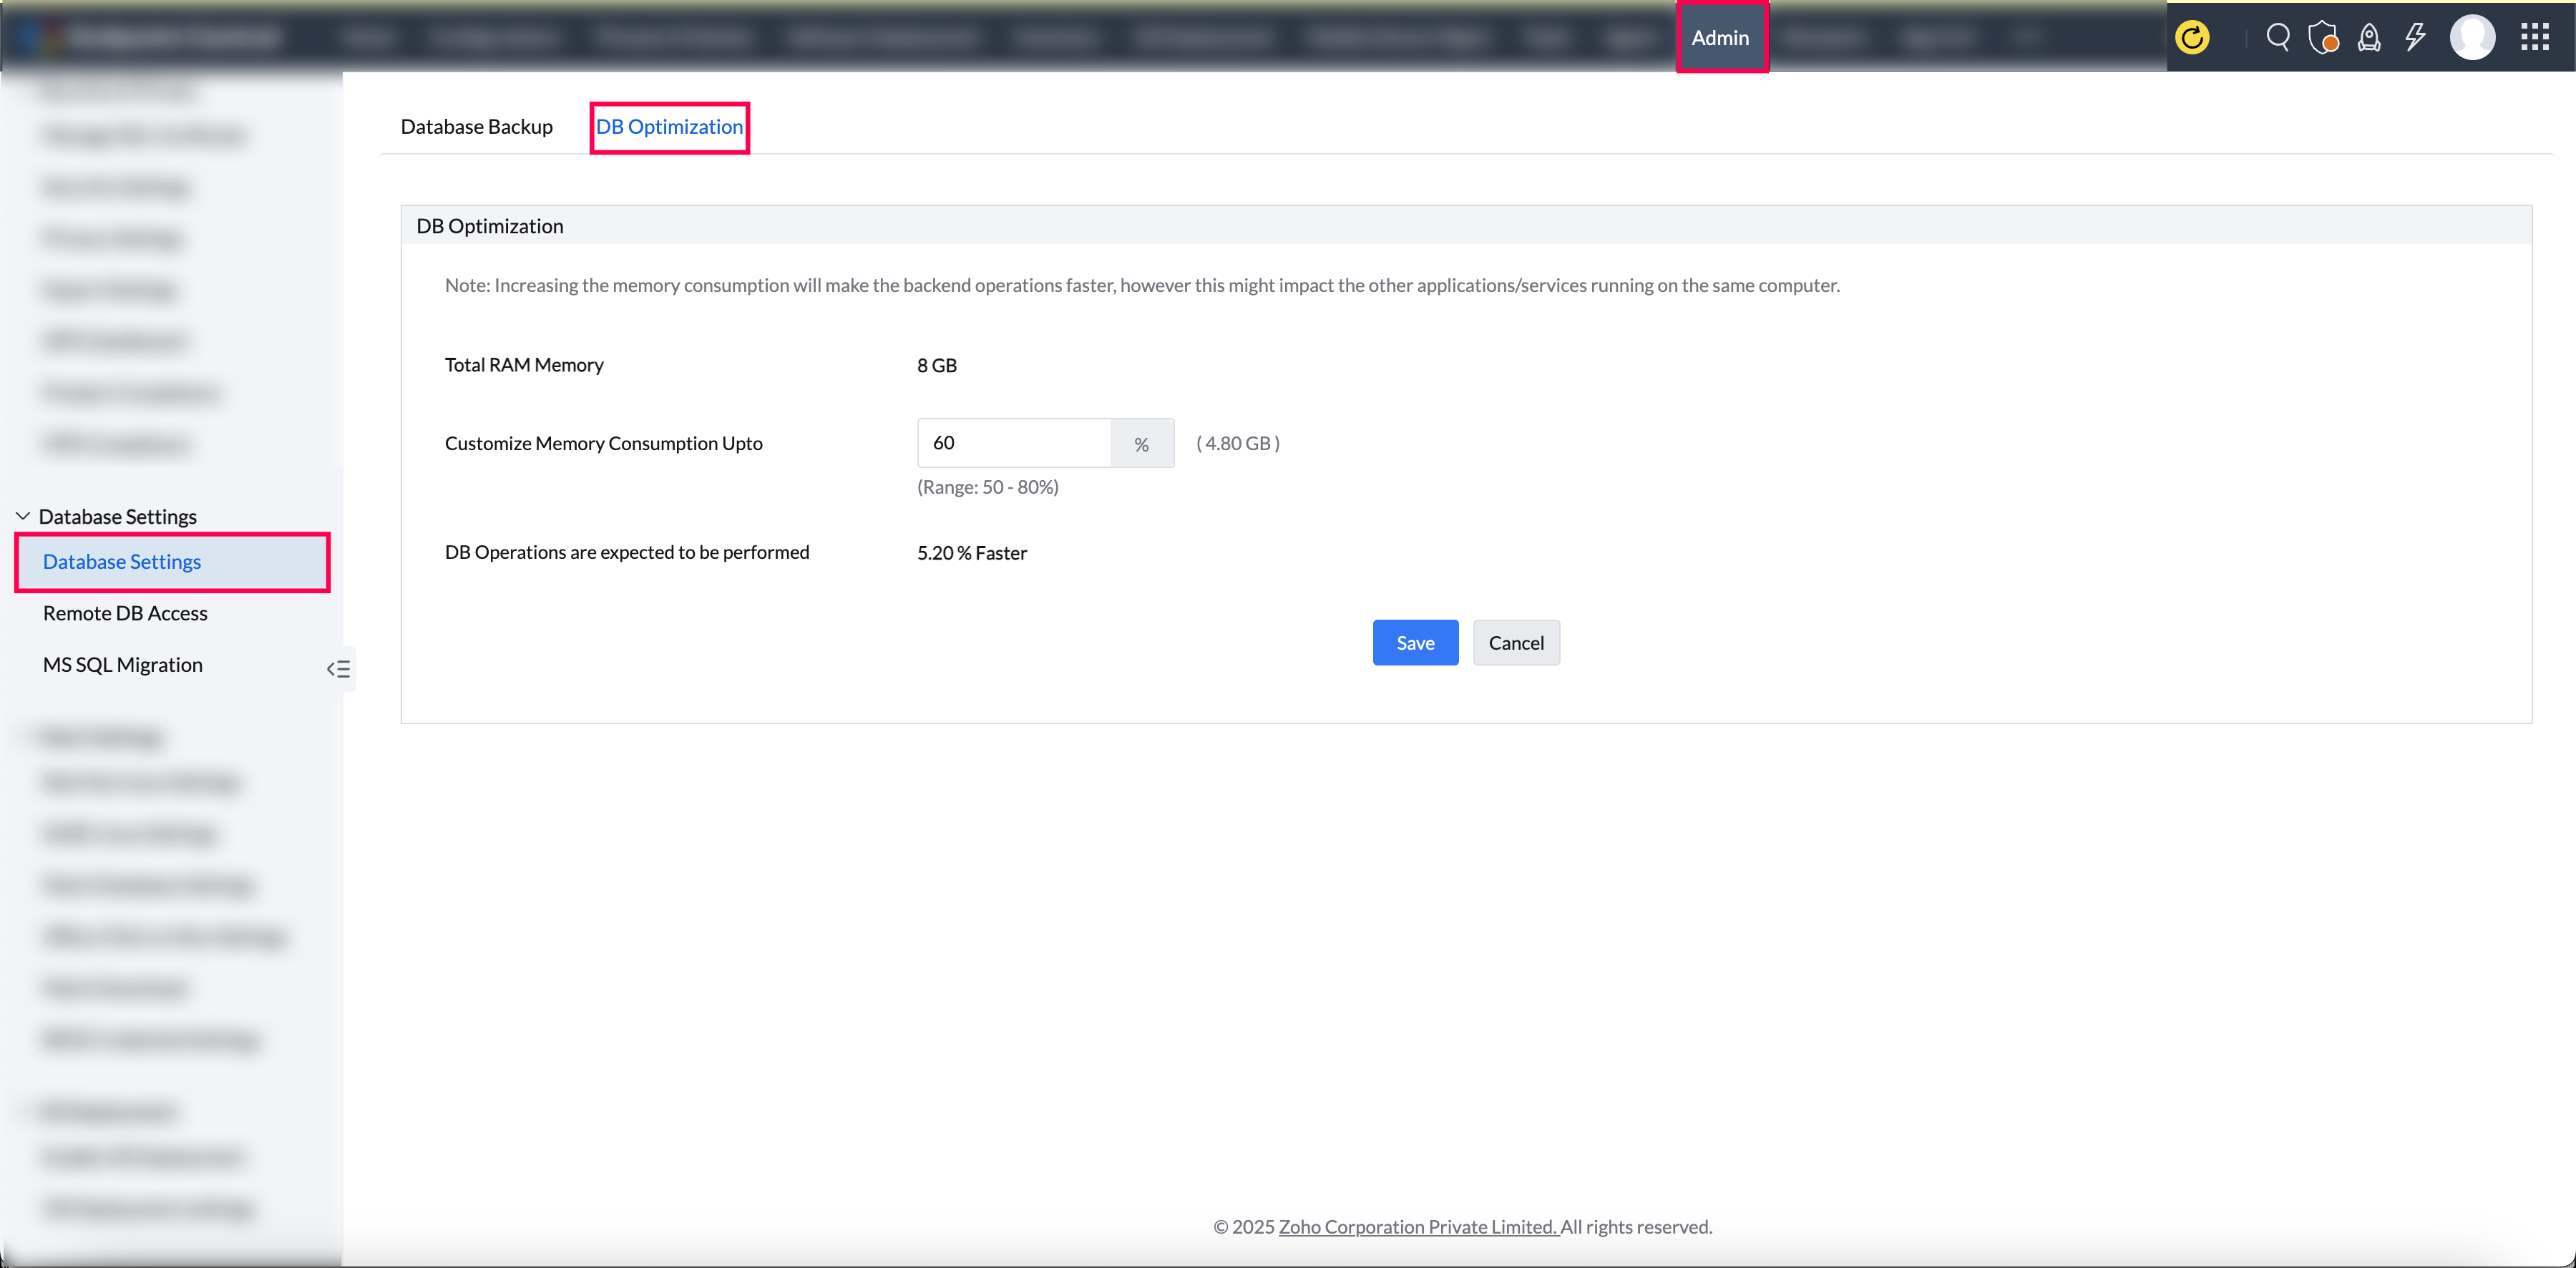The height and width of the screenshot is (1268, 2576).
Task: Click the shield icon with orange dot
Action: tap(2323, 38)
